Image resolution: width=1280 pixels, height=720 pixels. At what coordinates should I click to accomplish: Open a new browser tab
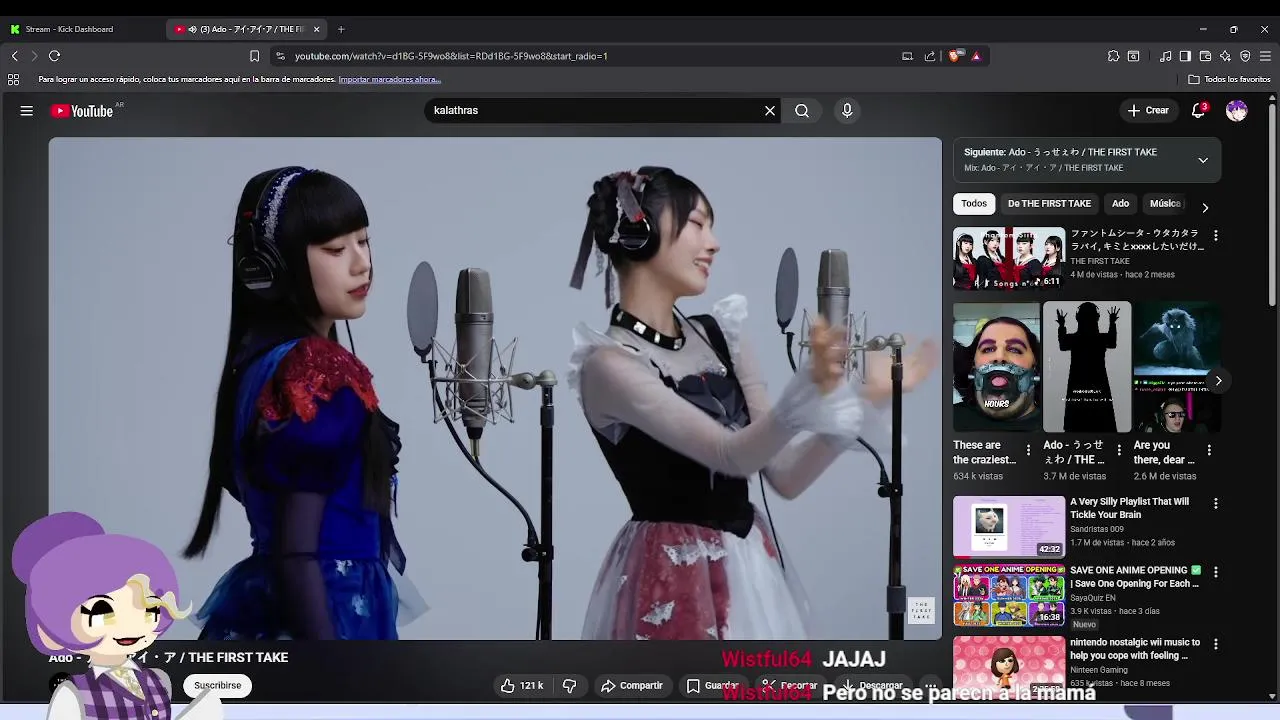click(341, 29)
